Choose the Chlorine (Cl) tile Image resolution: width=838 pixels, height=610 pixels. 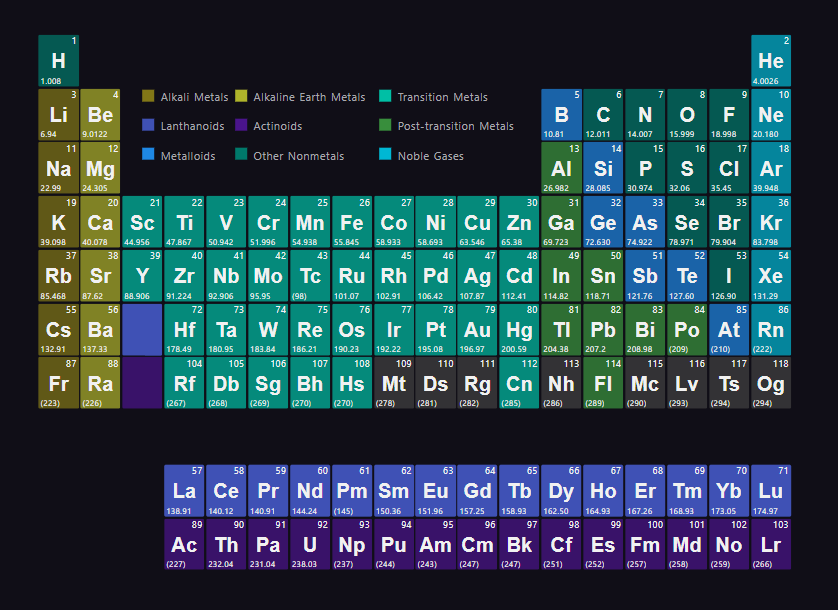click(729, 168)
